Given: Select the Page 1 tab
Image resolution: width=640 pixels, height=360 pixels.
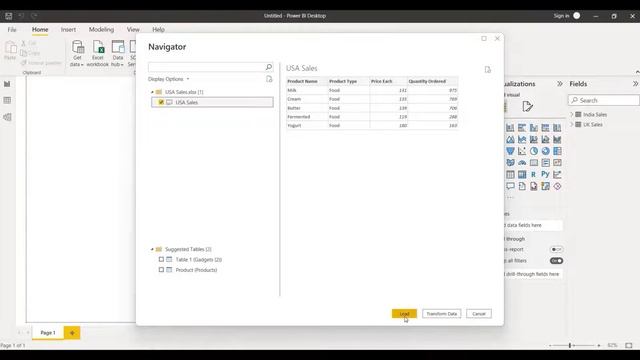Looking at the screenshot, I should click(x=48, y=333).
